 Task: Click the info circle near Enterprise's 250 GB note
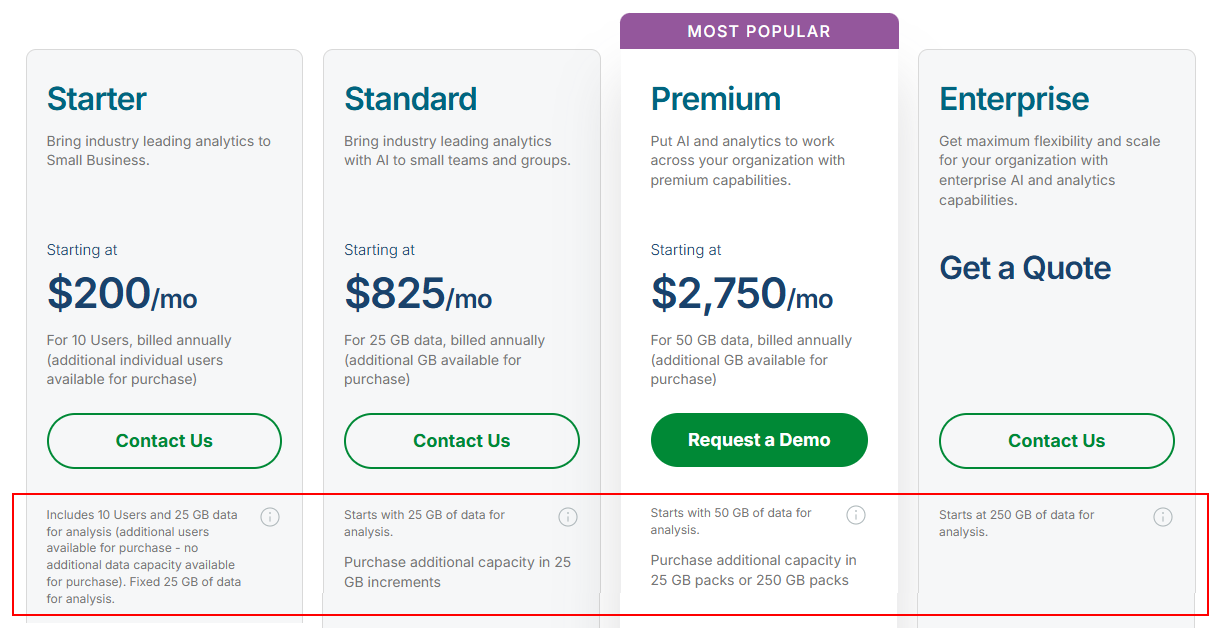1162,516
